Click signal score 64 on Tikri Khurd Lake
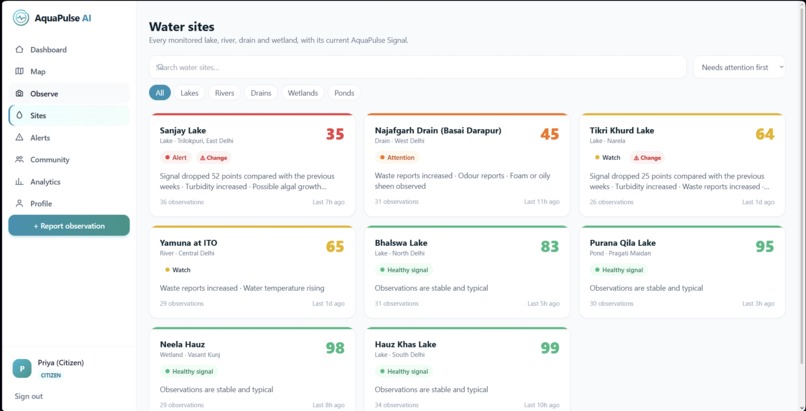Image resolution: width=806 pixels, height=411 pixels. click(764, 134)
